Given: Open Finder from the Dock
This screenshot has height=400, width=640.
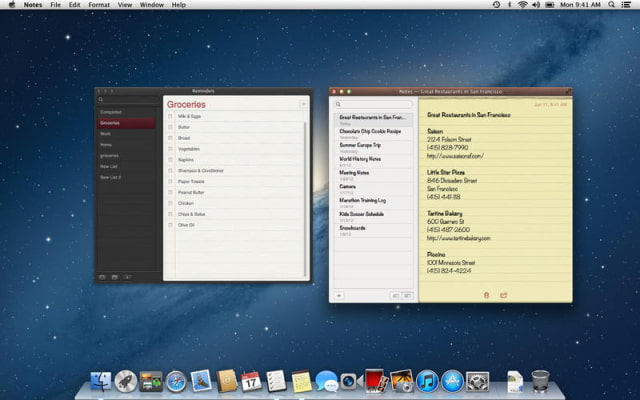Looking at the screenshot, I should click(x=101, y=381).
